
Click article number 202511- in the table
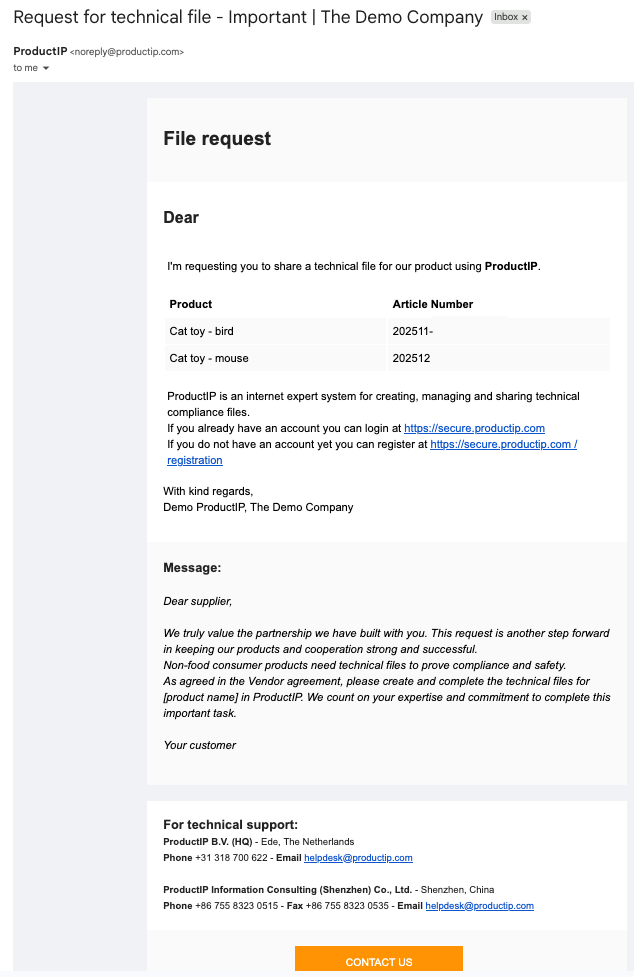click(x=413, y=331)
